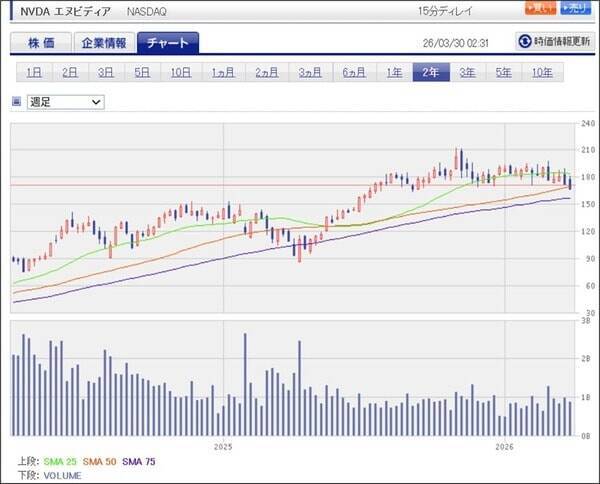Show the 10年 chart range
Screen dimensions: 600x484
point(541,72)
